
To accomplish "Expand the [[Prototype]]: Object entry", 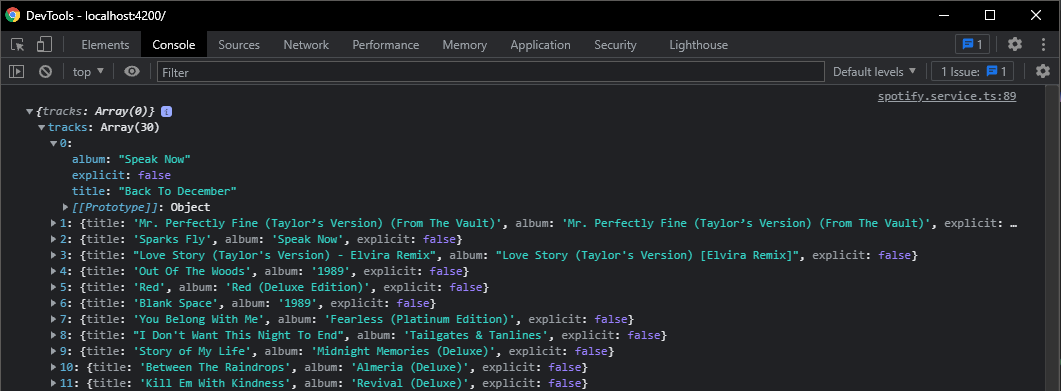I will tap(66, 207).
